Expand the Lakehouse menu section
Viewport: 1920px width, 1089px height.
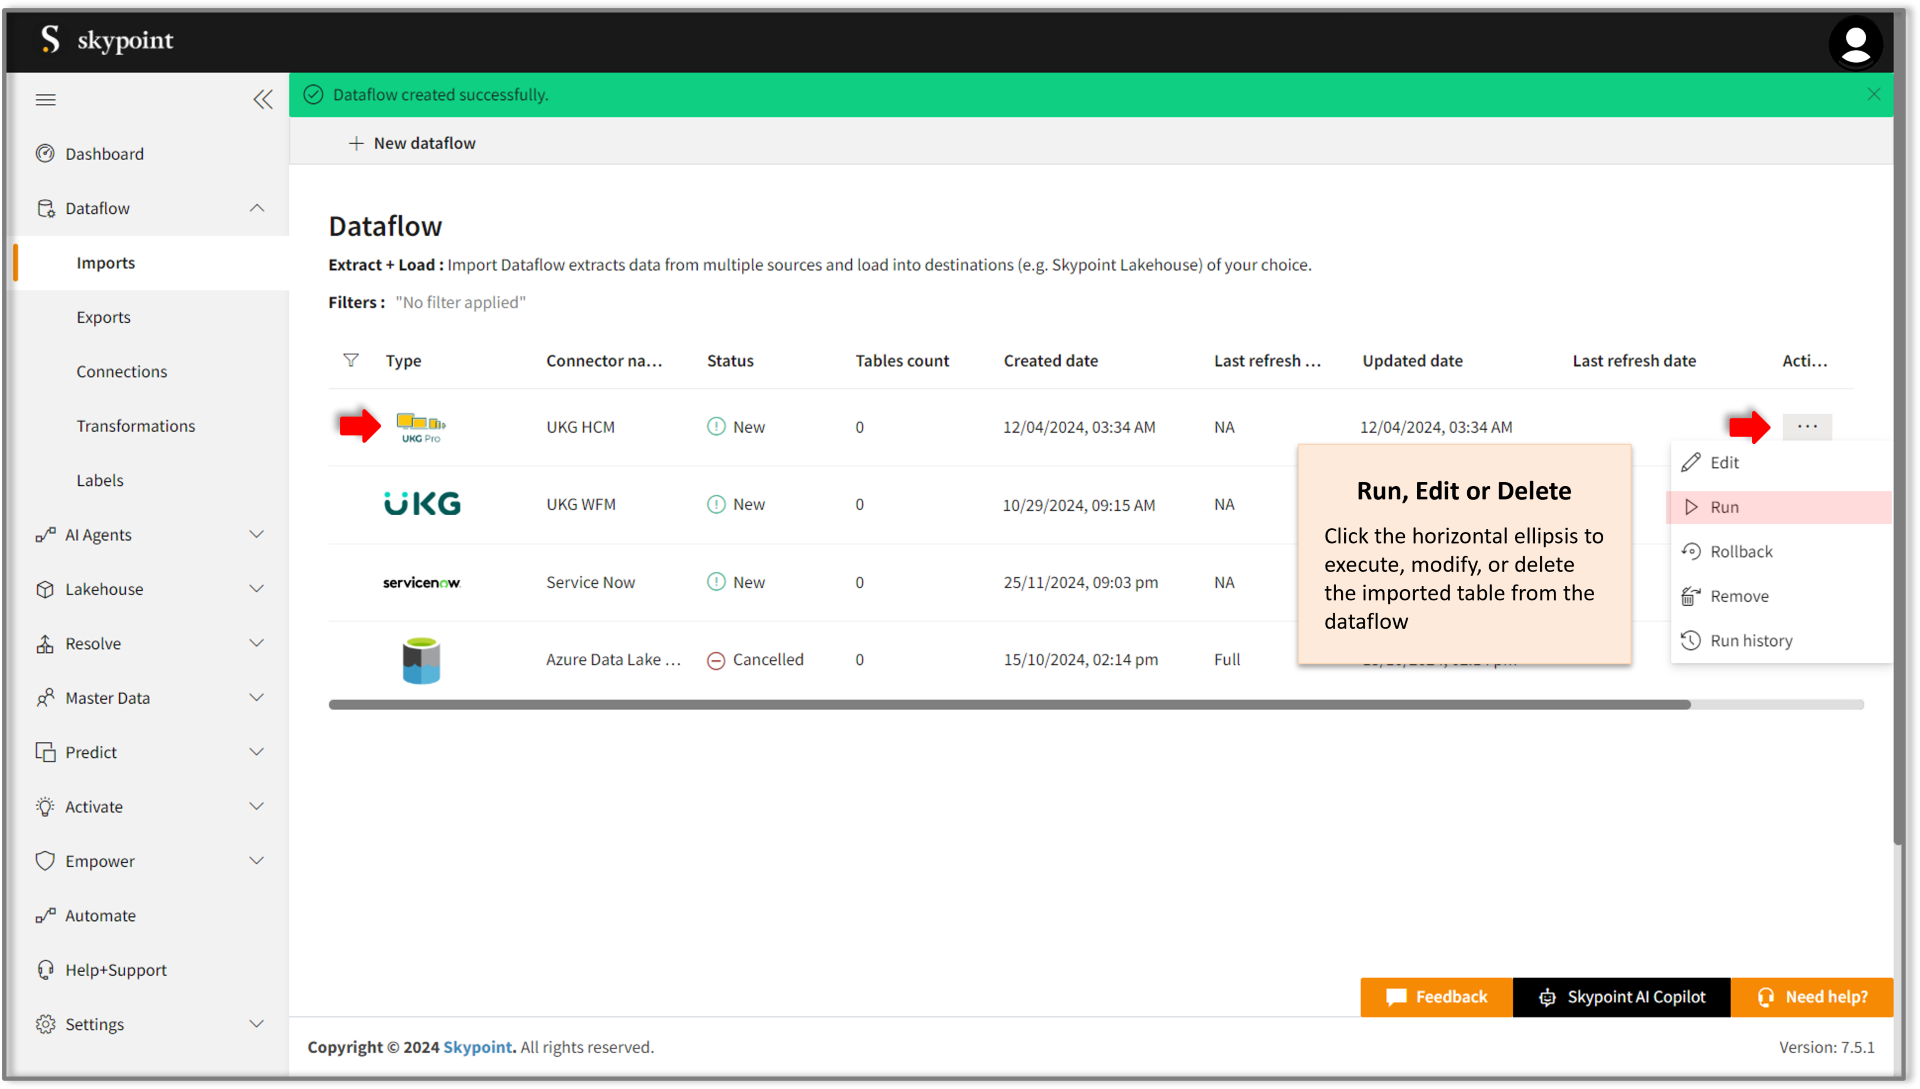click(257, 589)
